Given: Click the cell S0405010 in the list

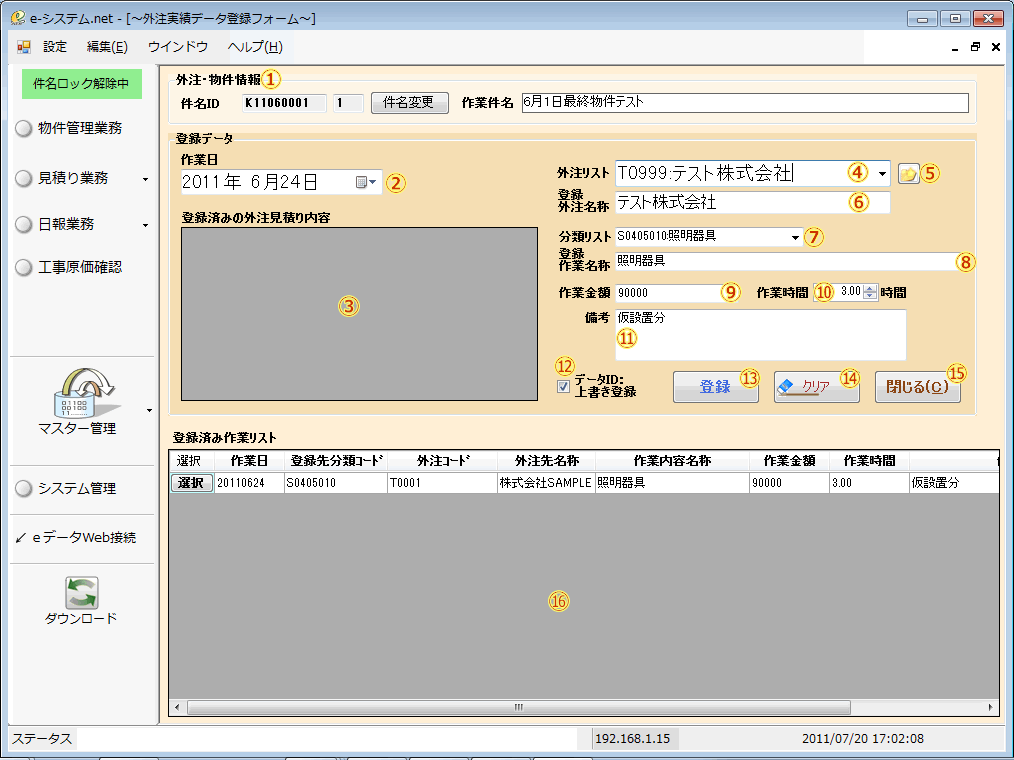Looking at the screenshot, I should pyautogui.click(x=336, y=483).
